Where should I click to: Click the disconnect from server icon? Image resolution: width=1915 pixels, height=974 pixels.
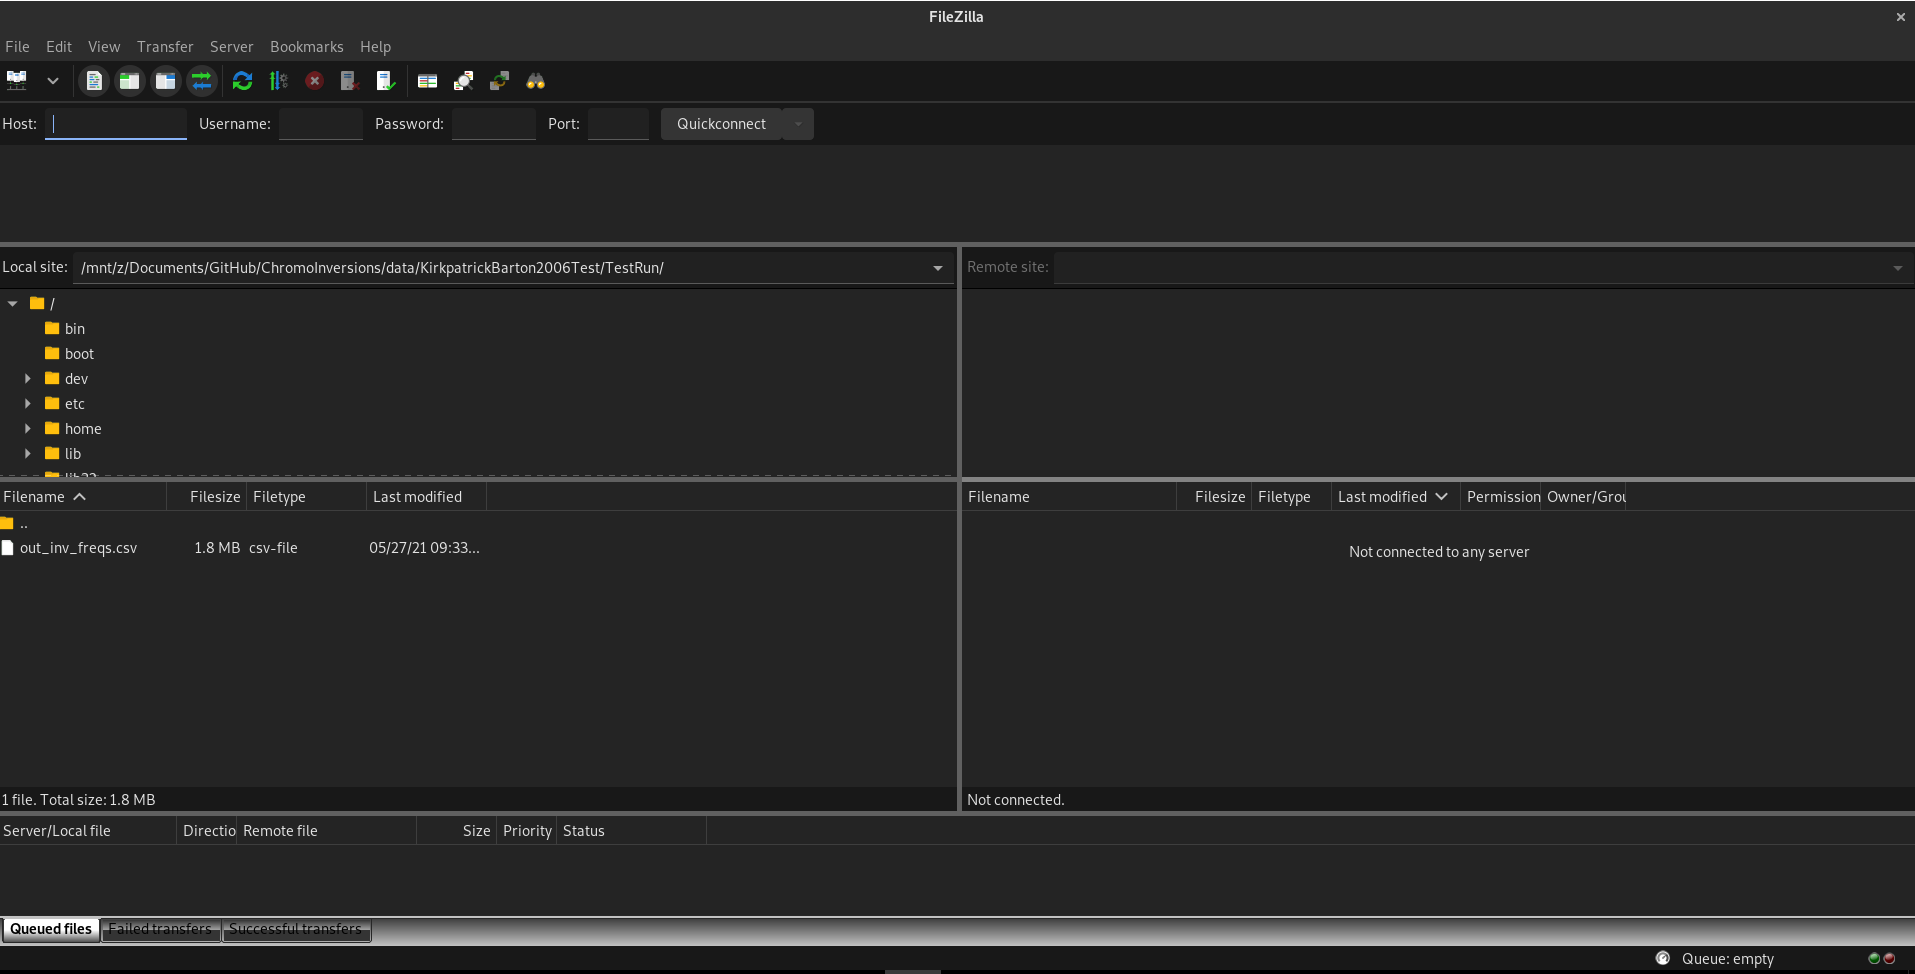[x=349, y=81]
